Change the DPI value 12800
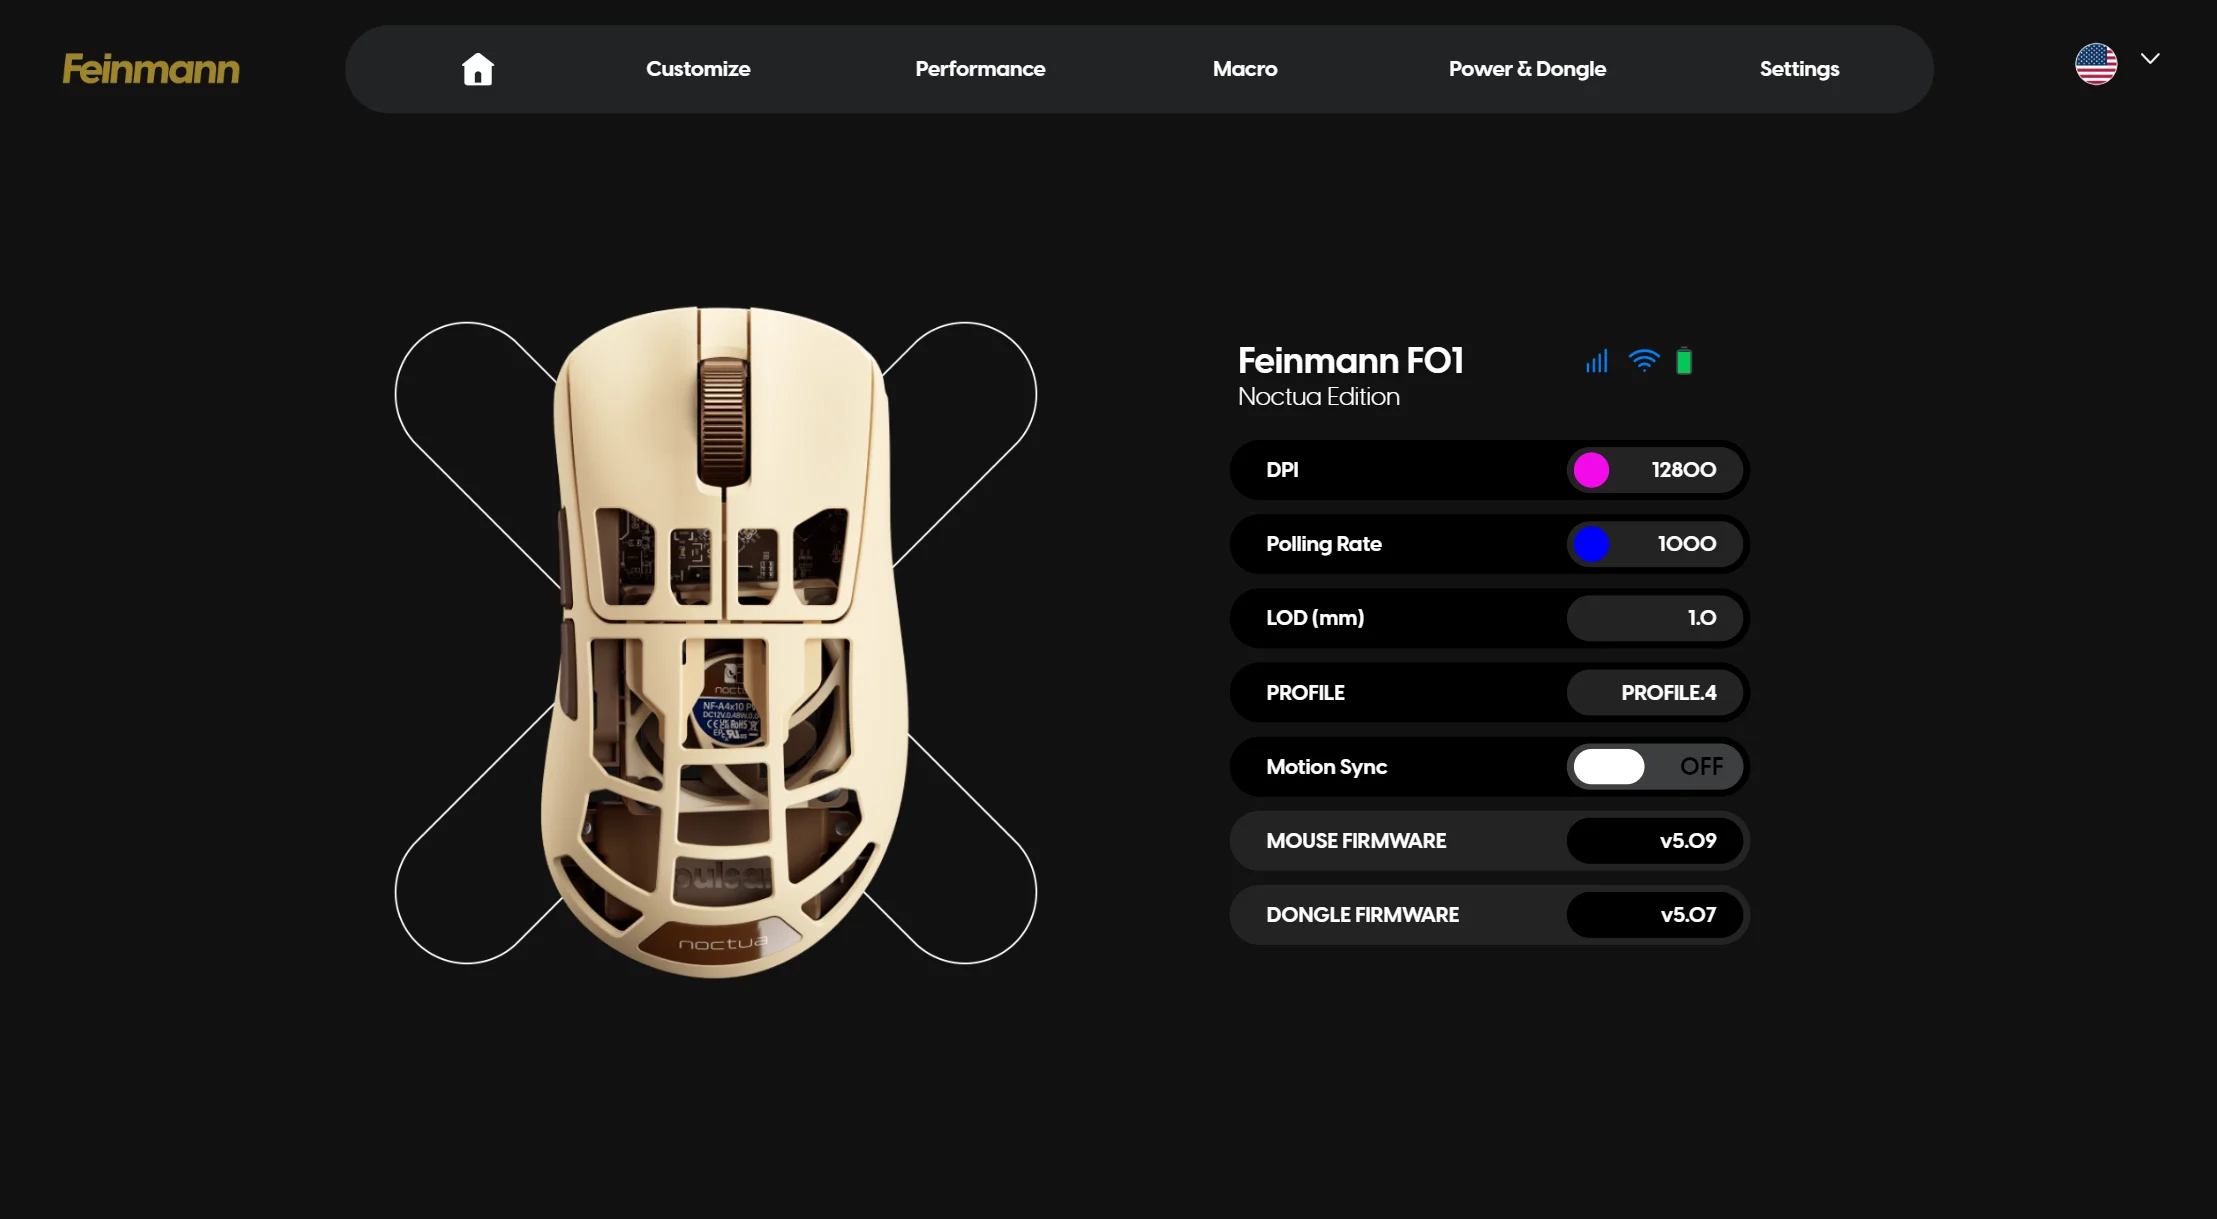The image size is (2217, 1219). coord(1684,470)
